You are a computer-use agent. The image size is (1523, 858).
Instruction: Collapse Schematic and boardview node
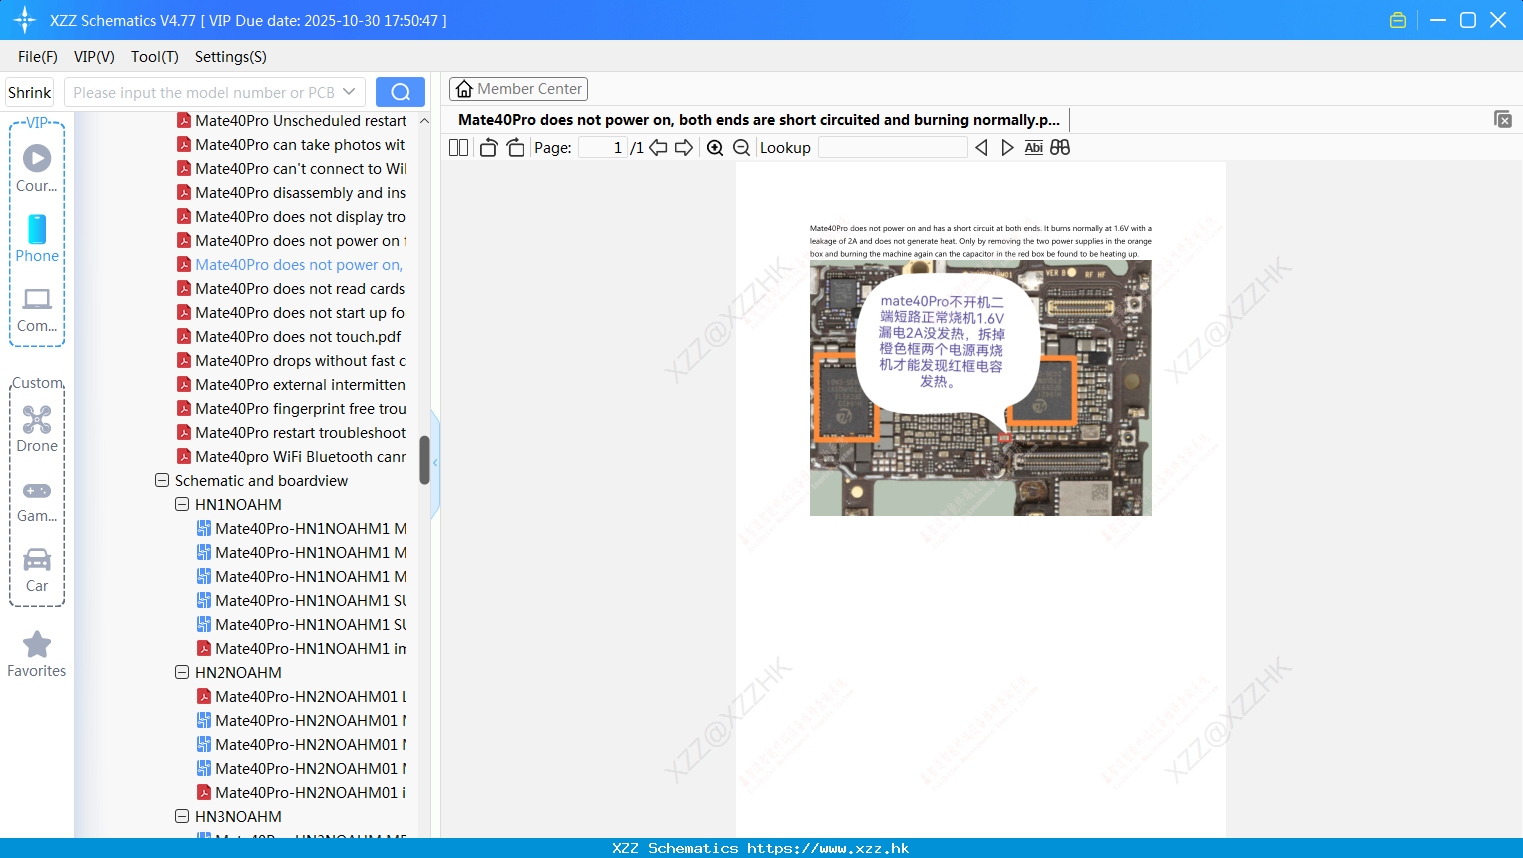pyautogui.click(x=162, y=480)
